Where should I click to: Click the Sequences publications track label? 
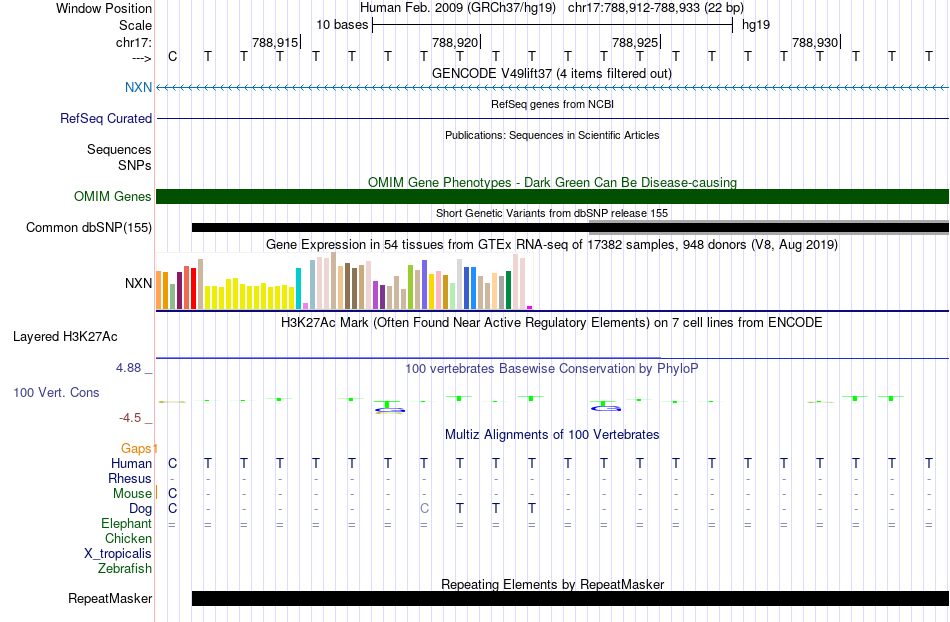coord(119,149)
